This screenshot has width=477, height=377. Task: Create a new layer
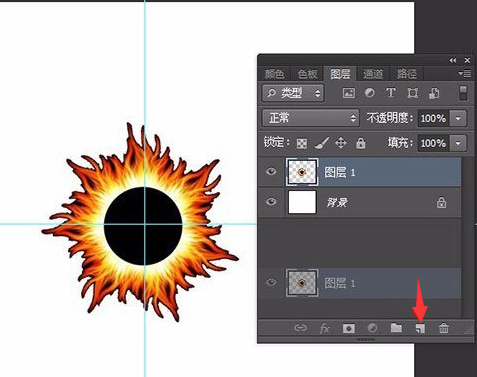(x=420, y=328)
